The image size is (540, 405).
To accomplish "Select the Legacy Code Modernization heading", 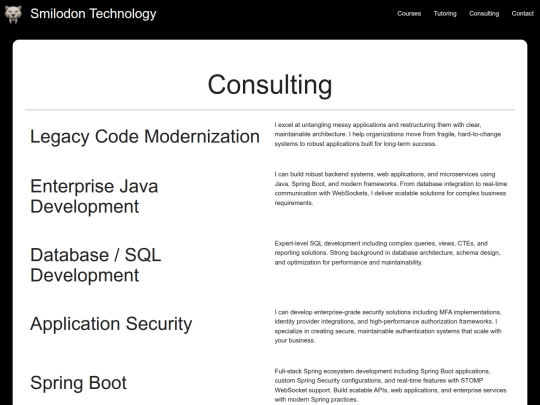I will pyautogui.click(x=145, y=136).
